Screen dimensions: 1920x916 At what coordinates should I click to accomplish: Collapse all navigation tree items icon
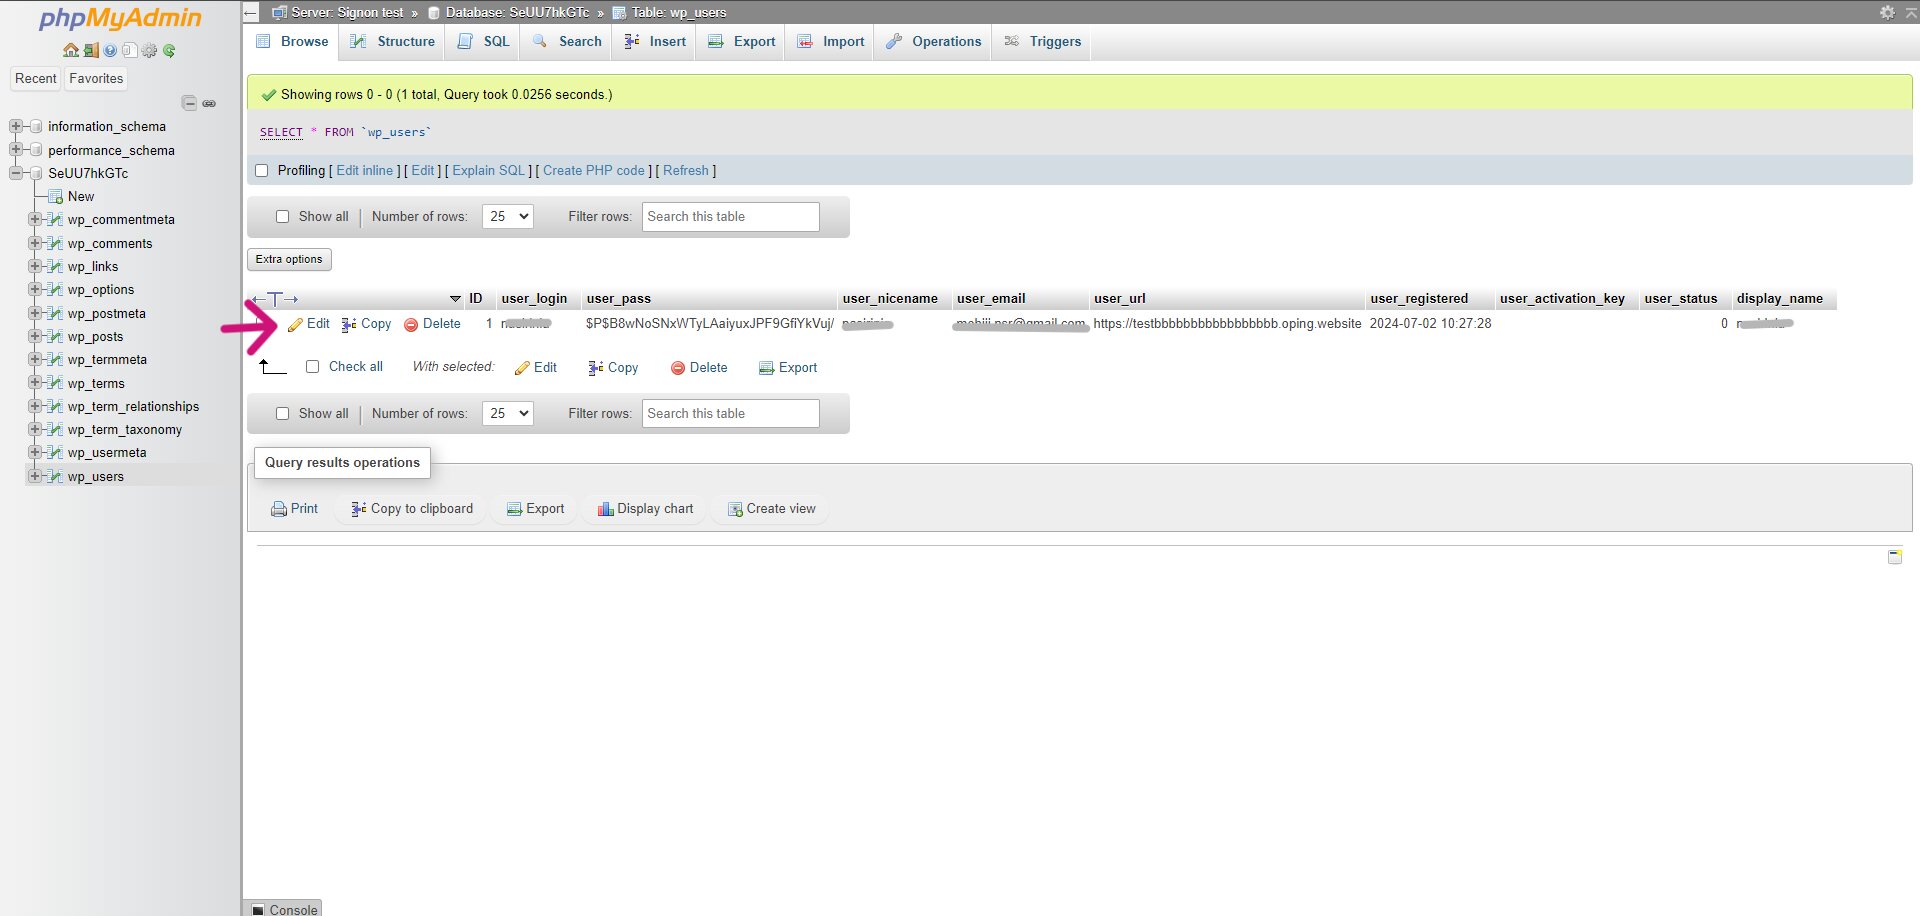pos(189,103)
